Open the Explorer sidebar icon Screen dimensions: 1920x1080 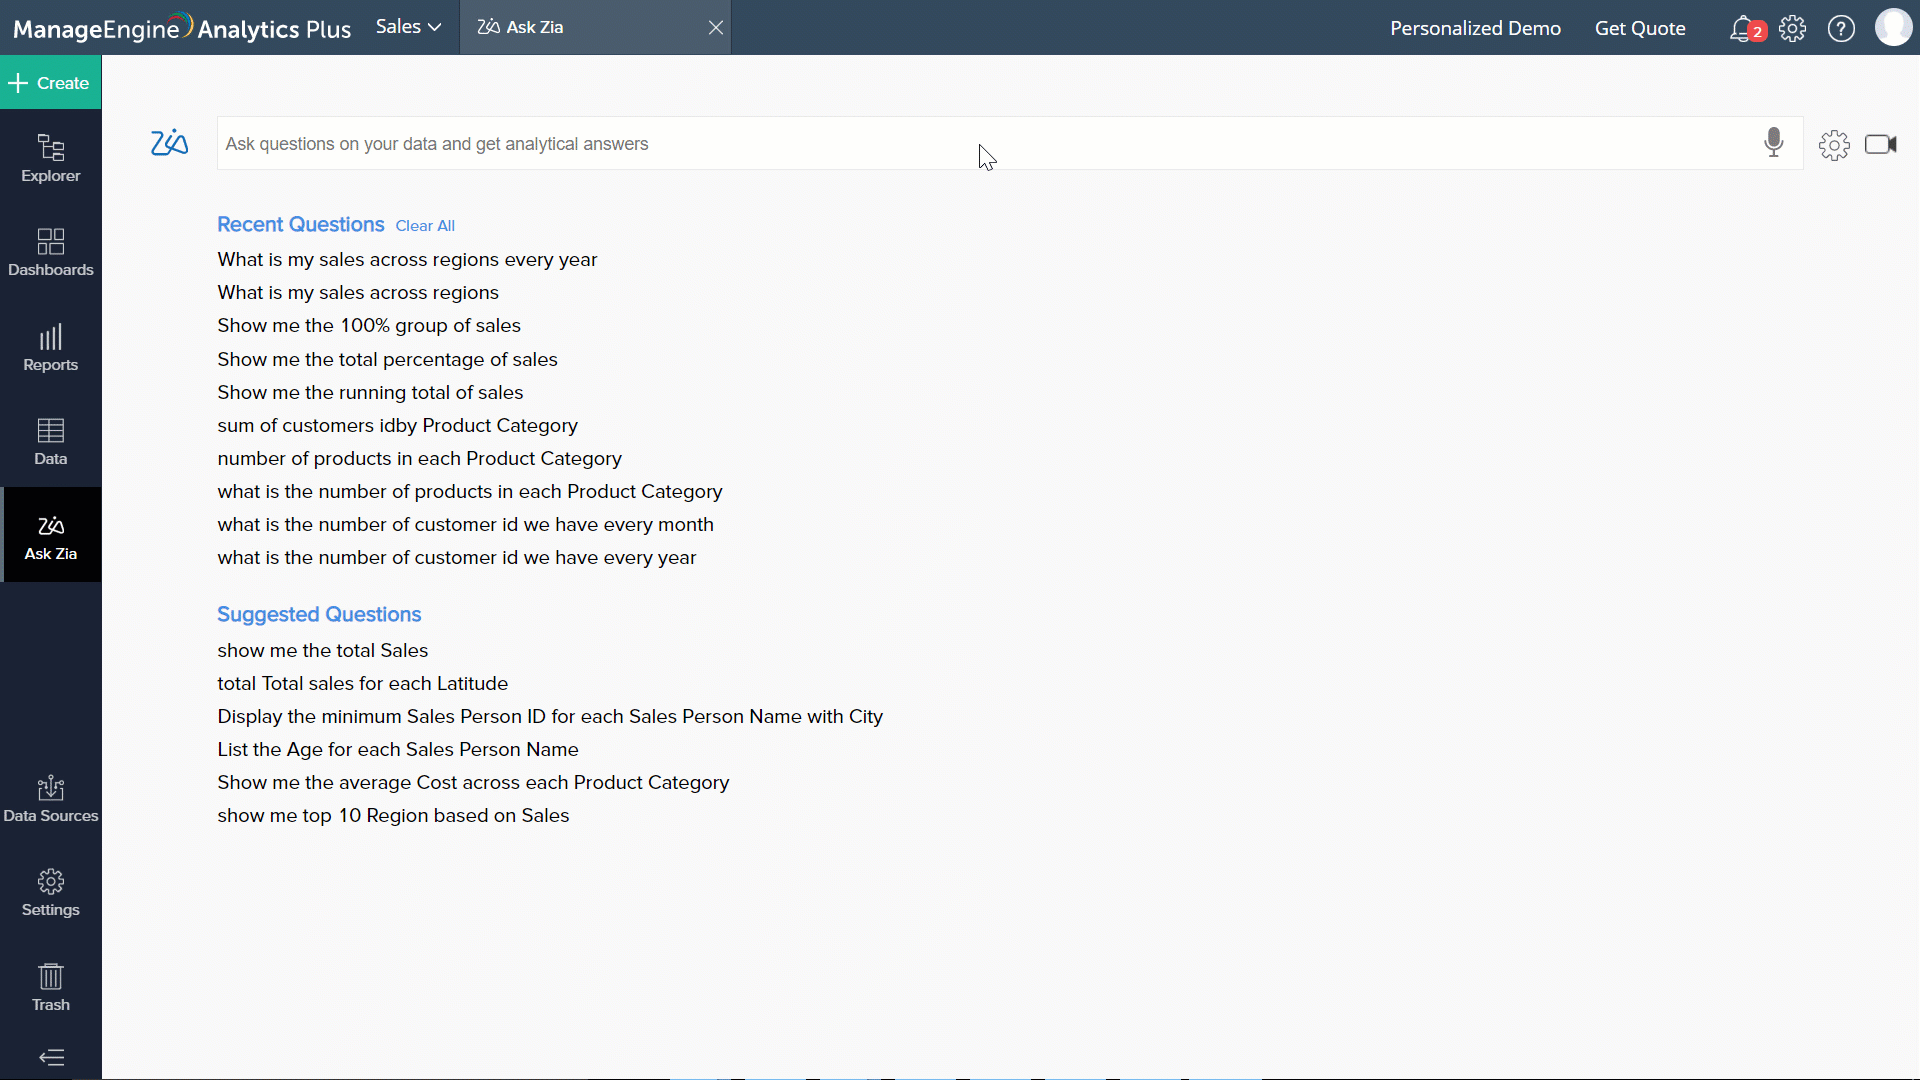tap(51, 158)
